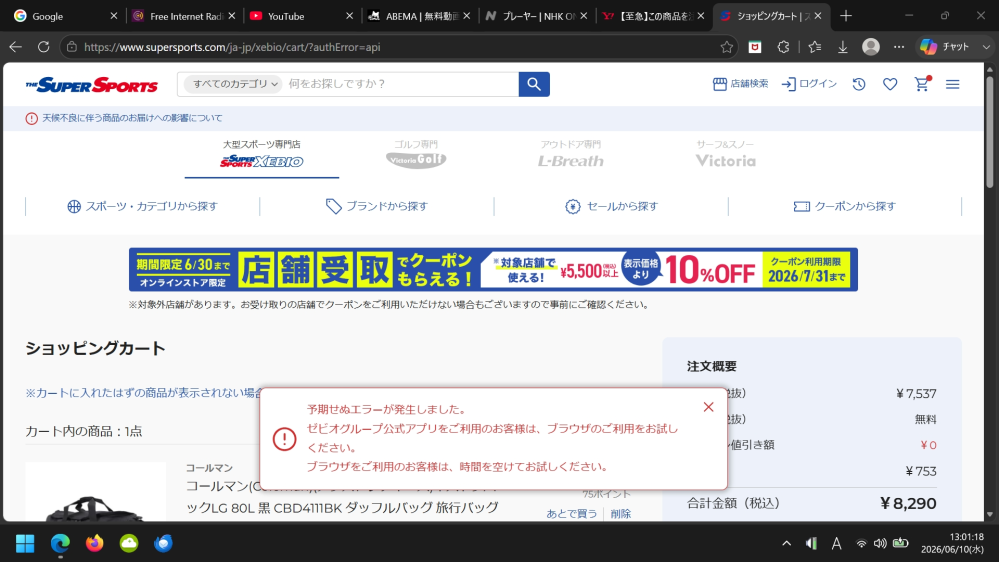Switch to the YouTube tab
Viewport: 999px width, 562px height.
point(299,16)
